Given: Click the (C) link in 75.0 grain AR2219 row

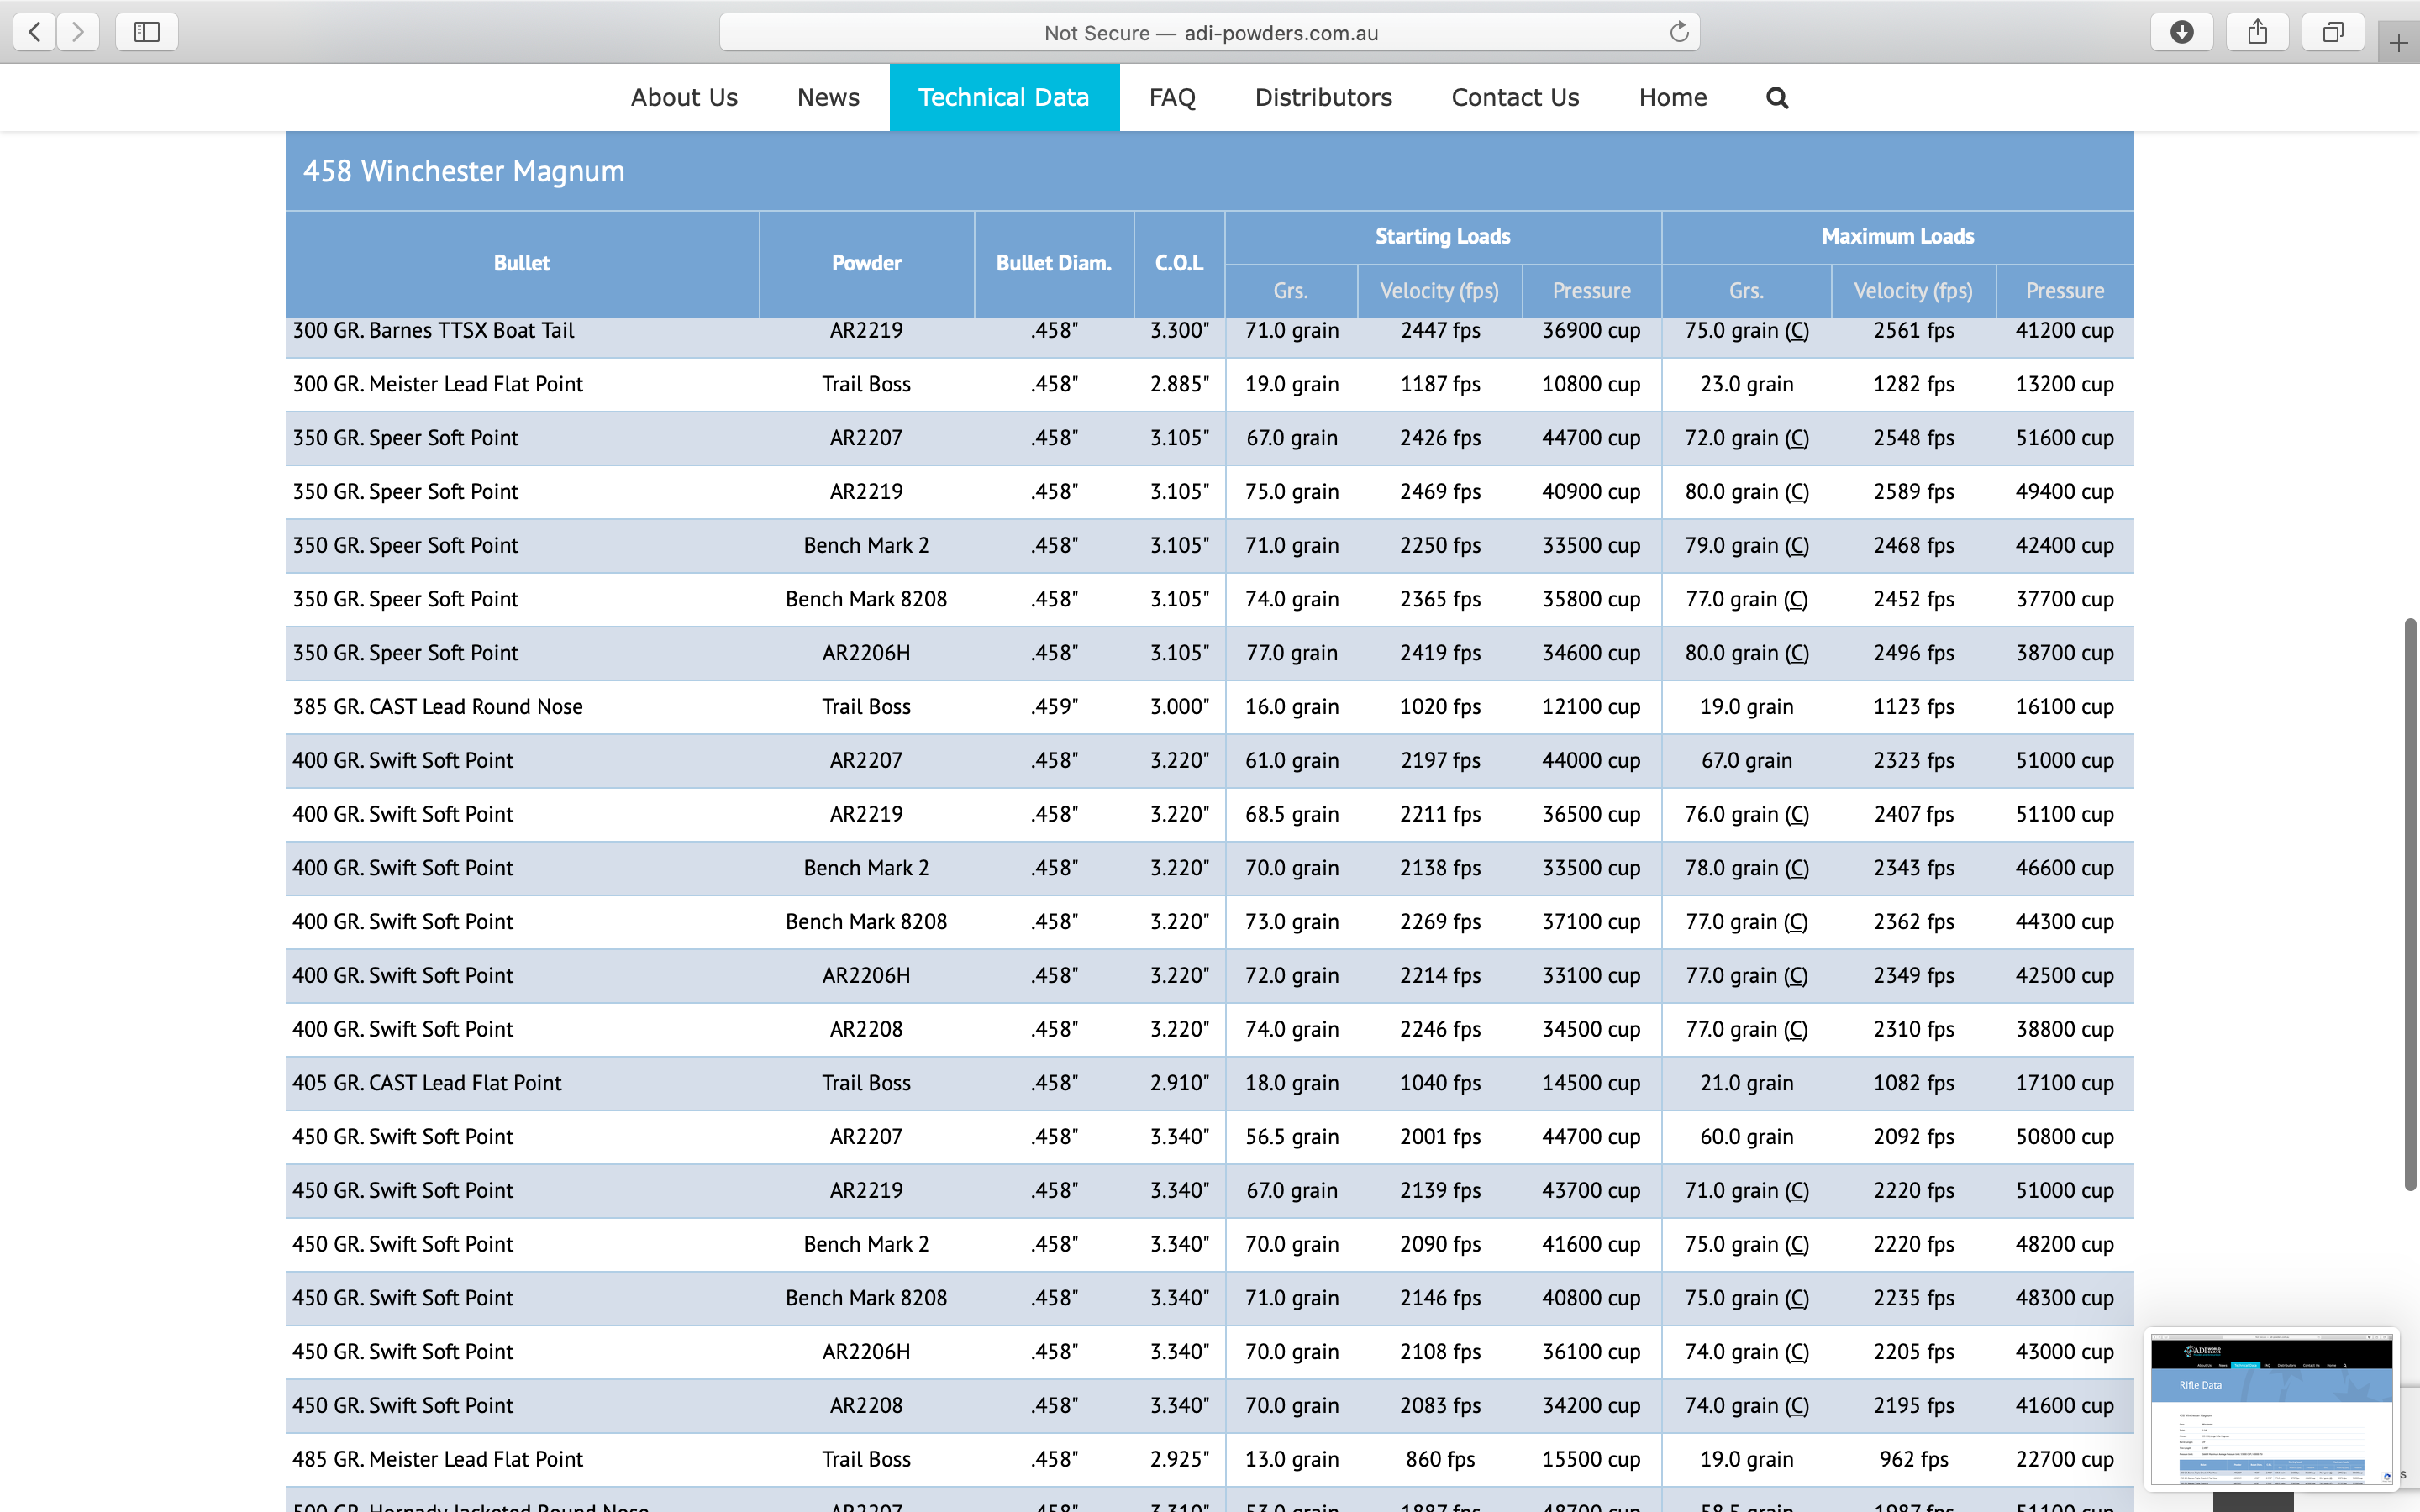Looking at the screenshot, I should coord(1797,330).
